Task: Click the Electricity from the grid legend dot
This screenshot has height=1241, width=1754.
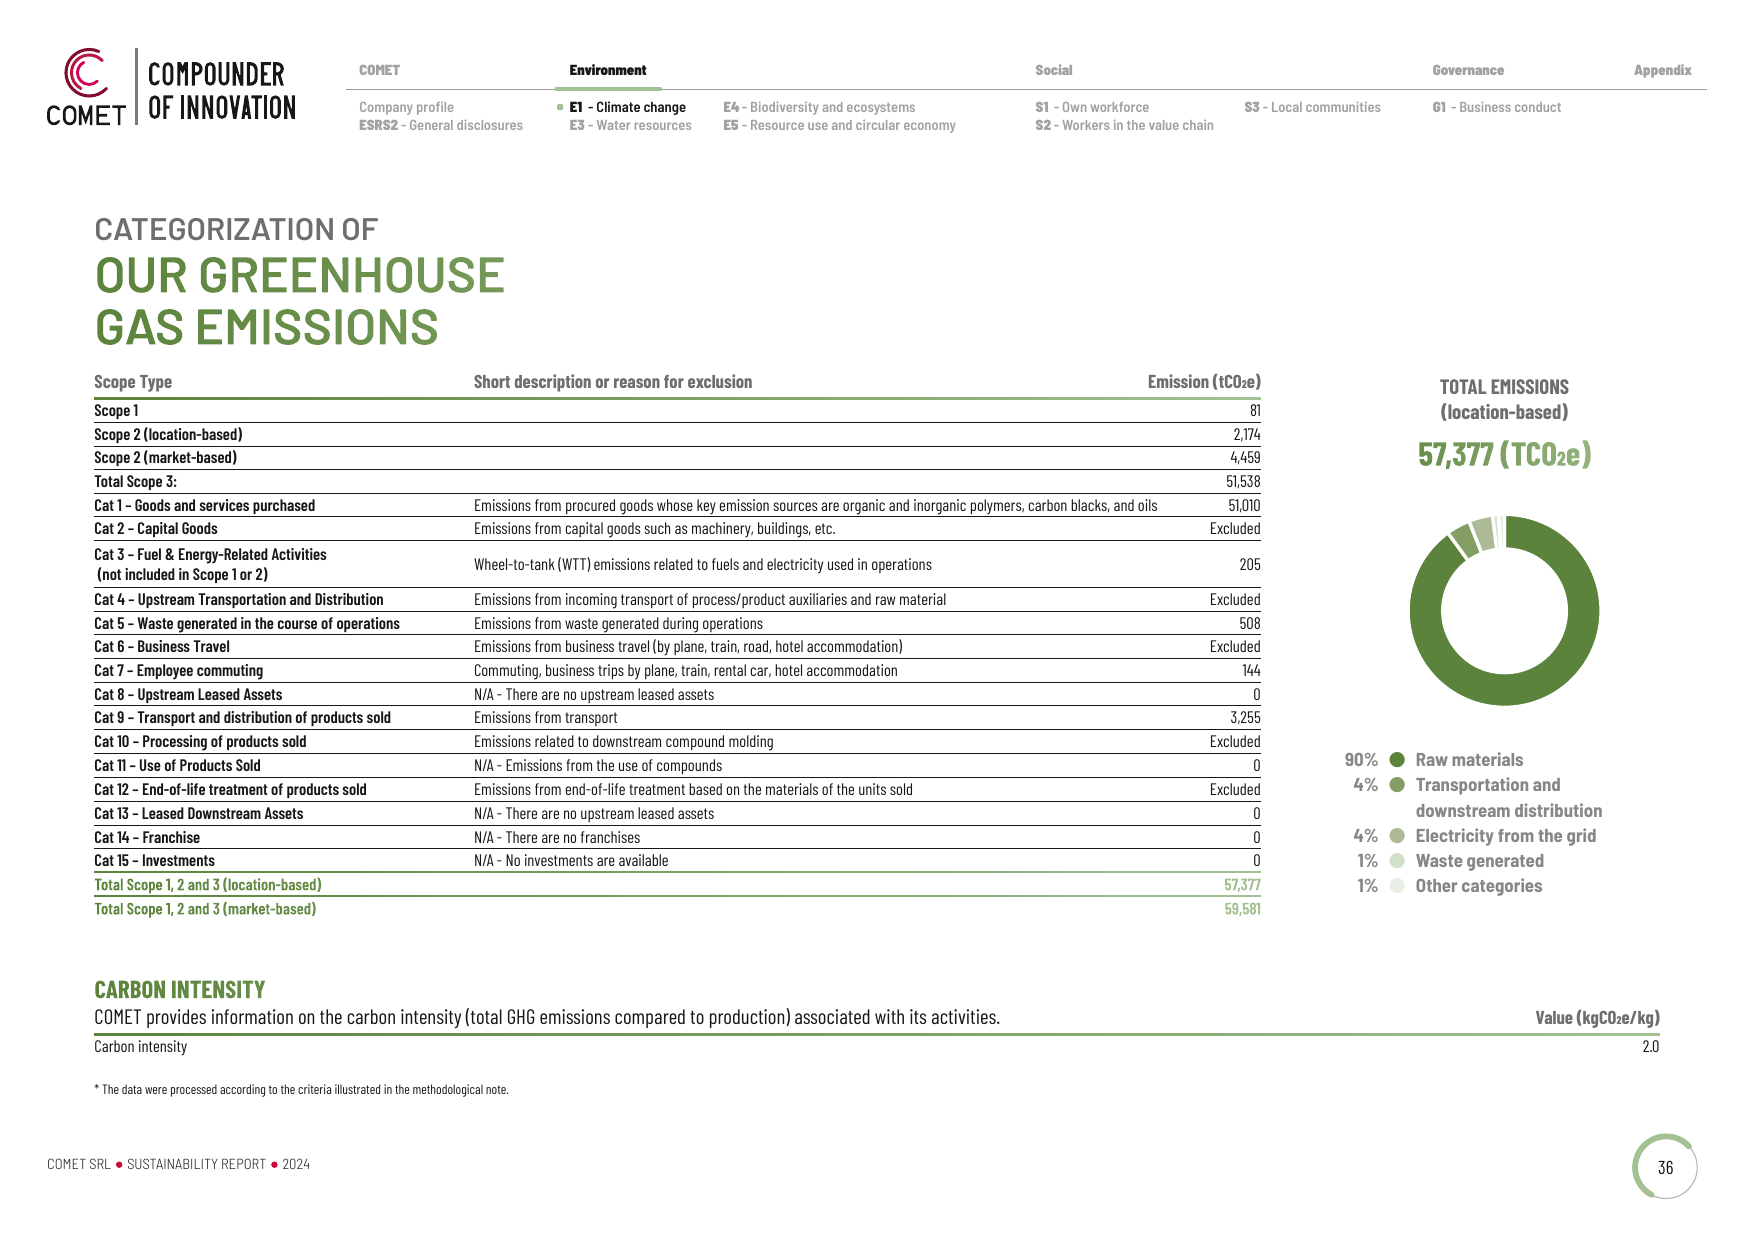Action: [x=1398, y=835]
